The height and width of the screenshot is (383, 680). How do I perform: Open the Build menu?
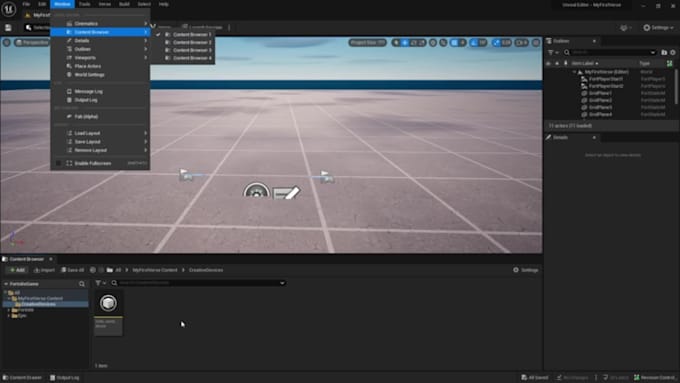click(x=124, y=4)
